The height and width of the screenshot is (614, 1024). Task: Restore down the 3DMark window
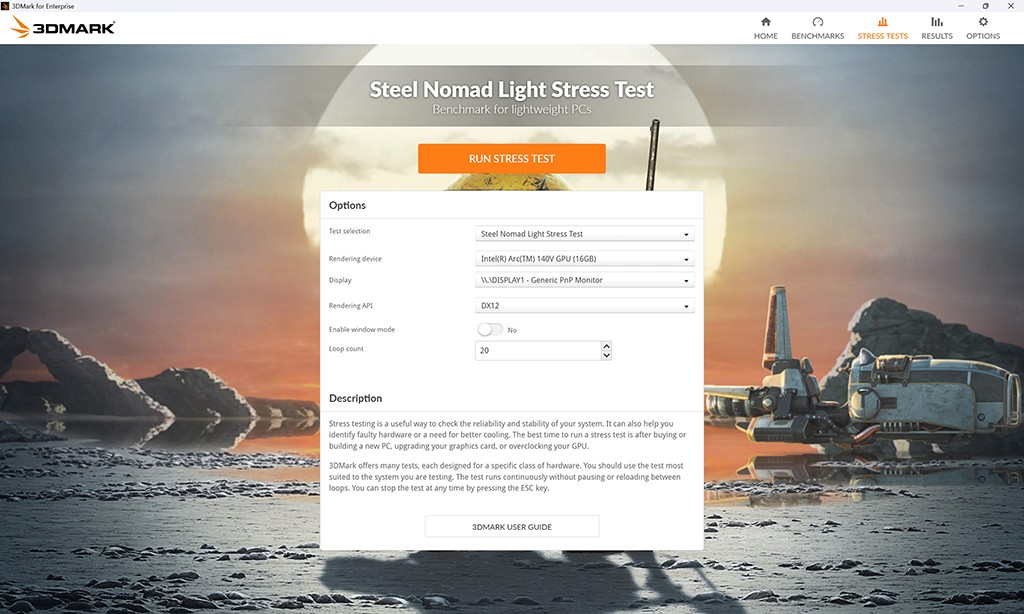tap(985, 6)
